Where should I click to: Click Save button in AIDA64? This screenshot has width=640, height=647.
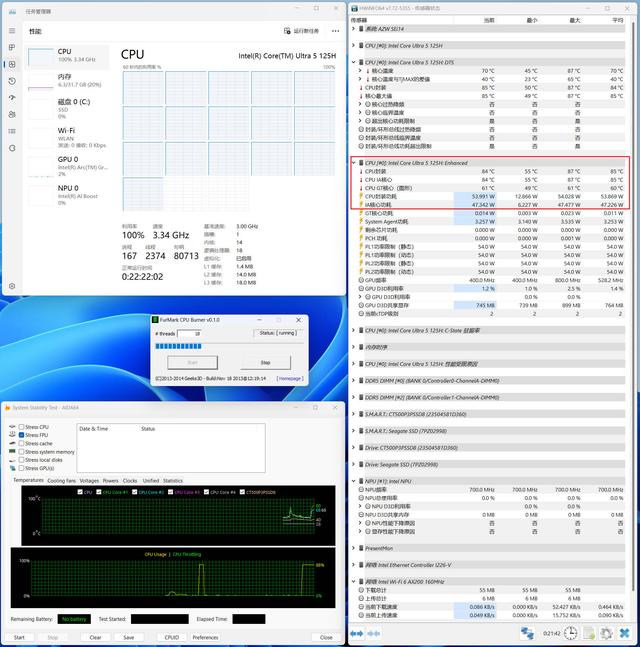(x=129, y=638)
